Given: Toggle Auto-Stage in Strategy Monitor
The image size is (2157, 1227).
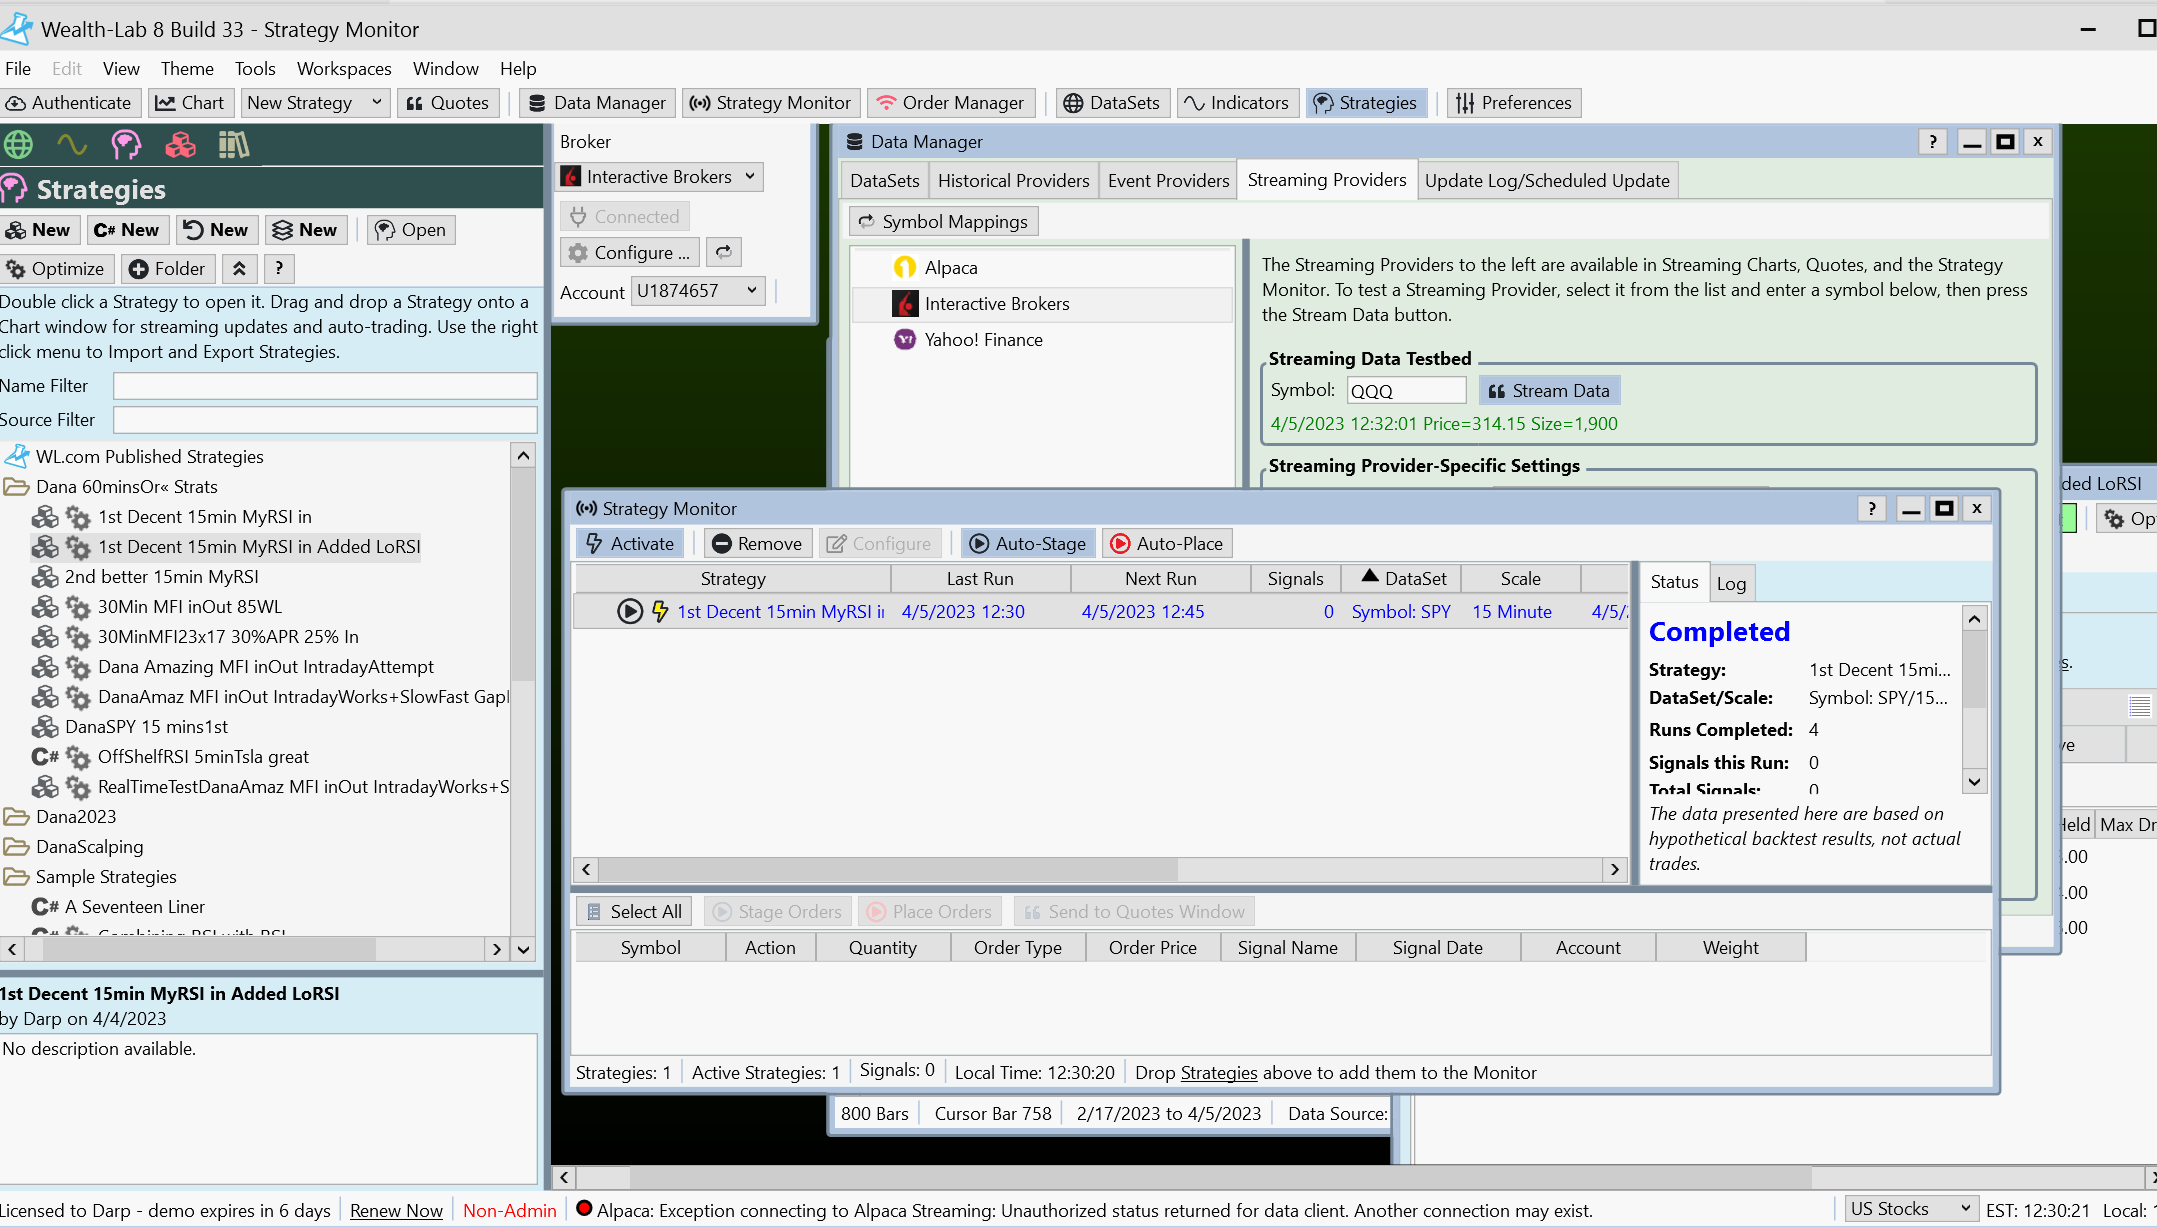Looking at the screenshot, I should pyautogui.click(x=1028, y=543).
